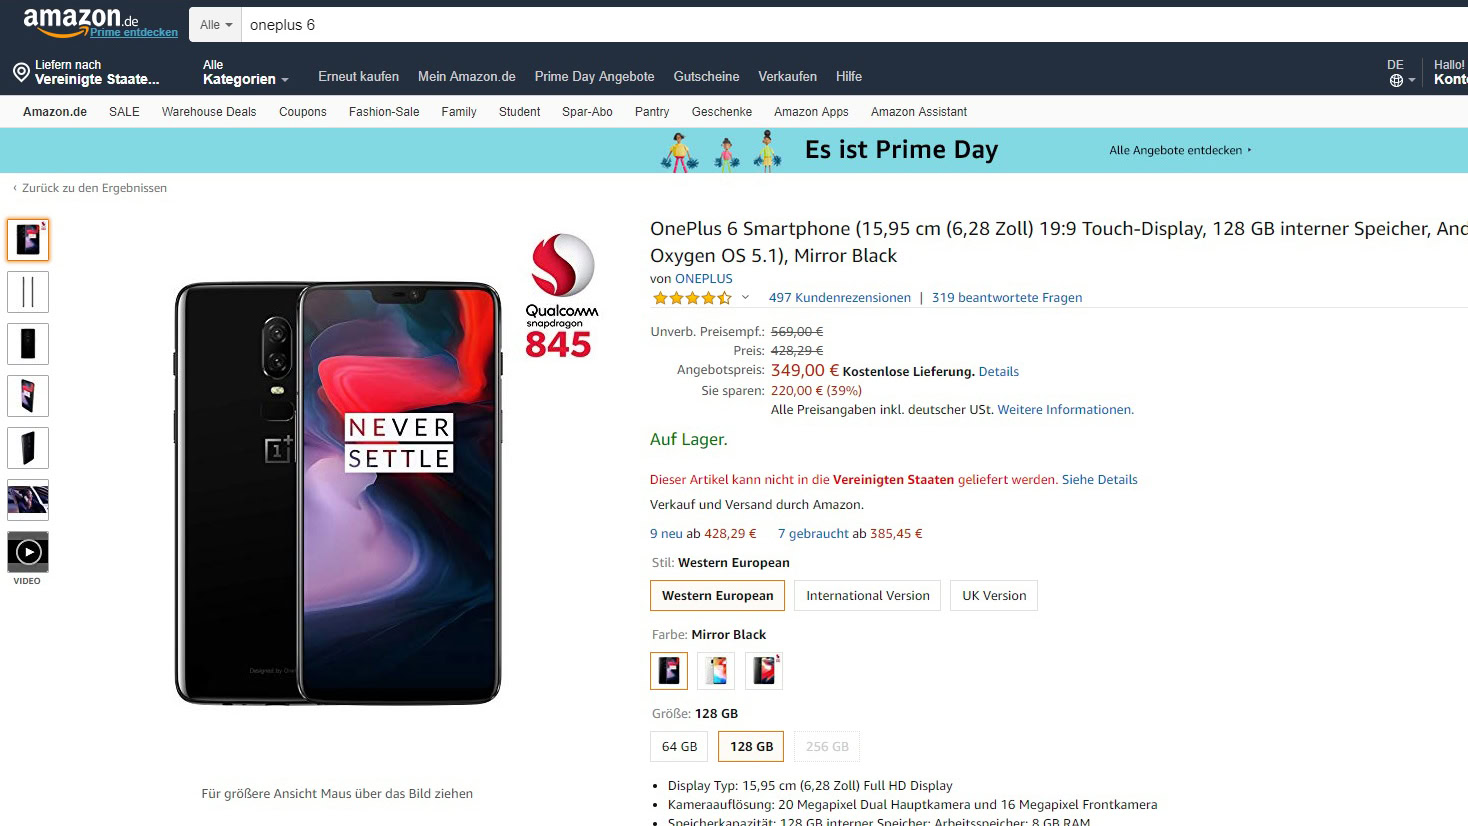Click the Qualcomm Snapdragon 845 logo
Image resolution: width=1468 pixels, height=826 pixels.
point(561,296)
